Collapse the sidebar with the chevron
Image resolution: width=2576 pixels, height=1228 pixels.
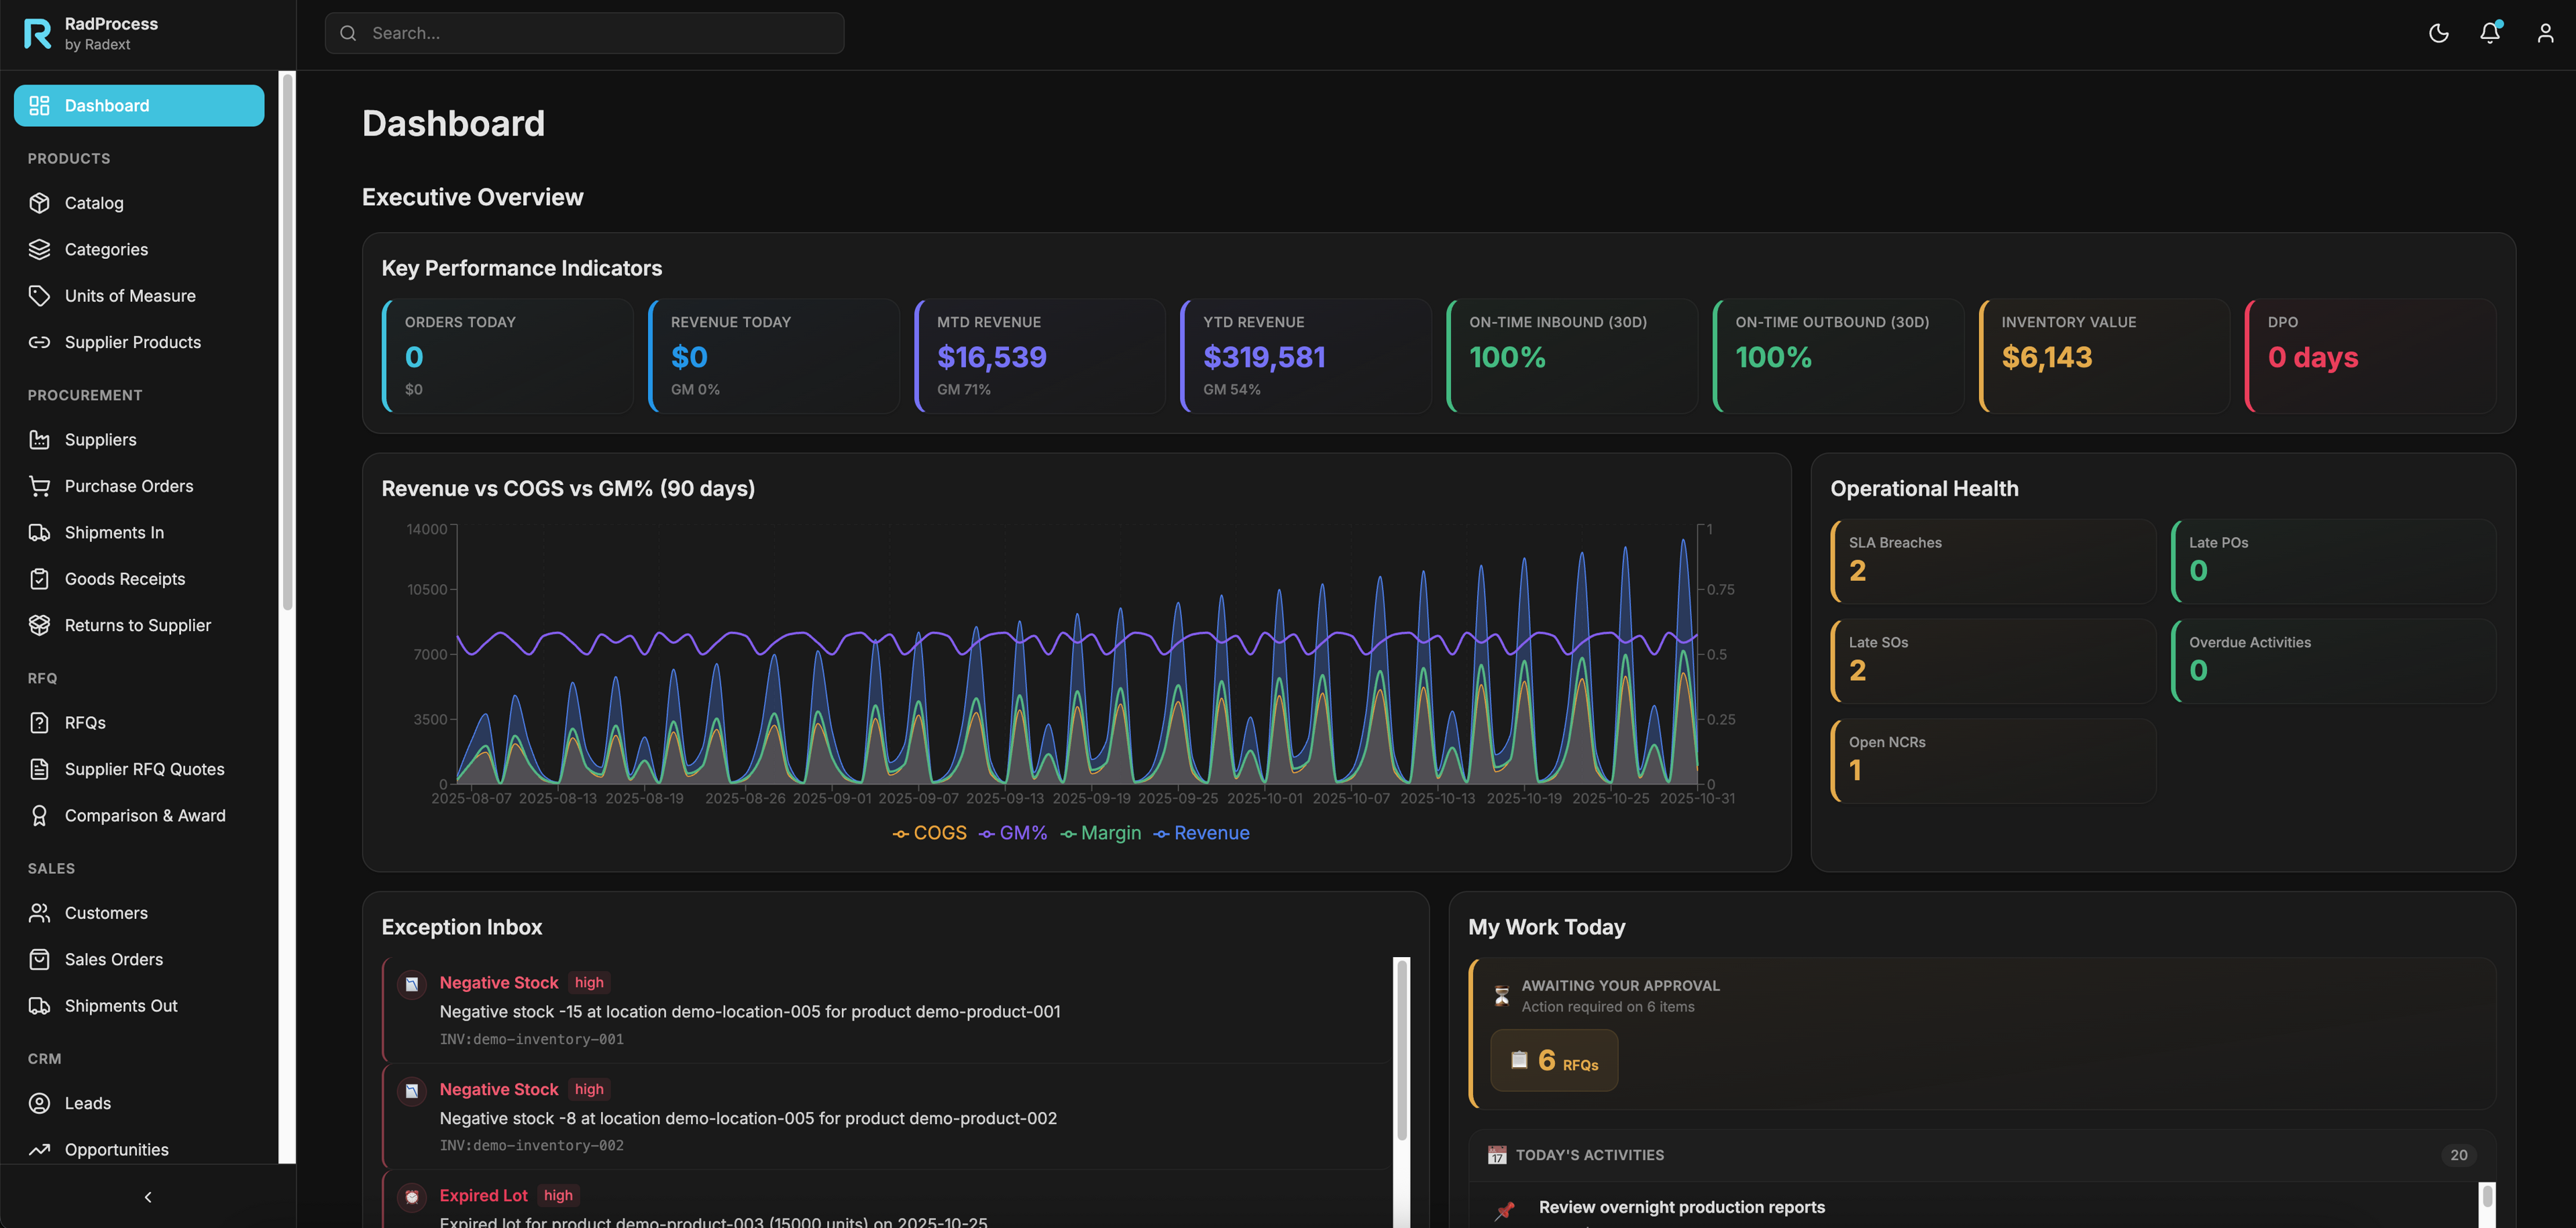tap(147, 1196)
